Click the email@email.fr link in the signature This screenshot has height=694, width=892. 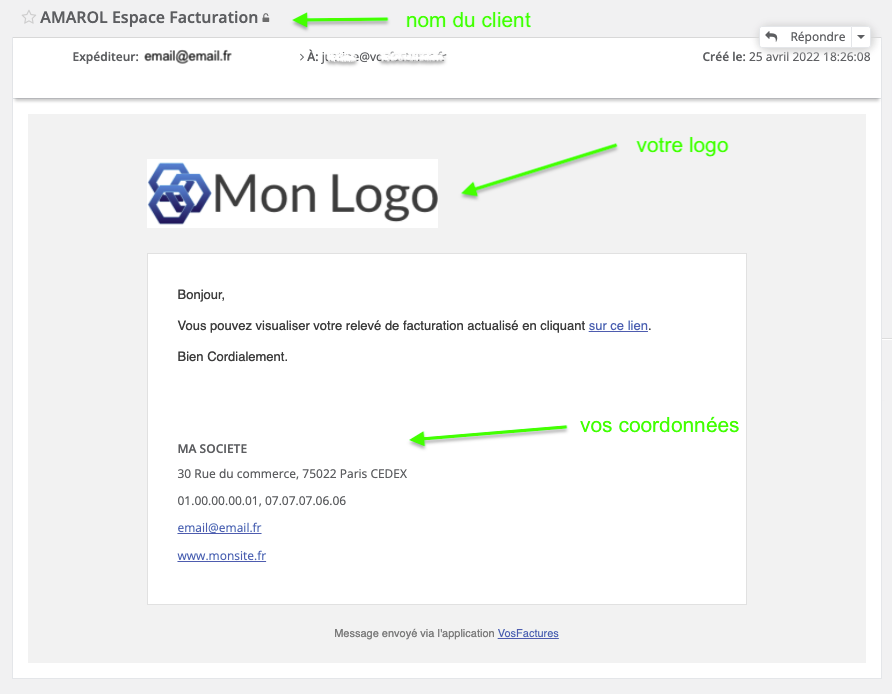click(219, 527)
